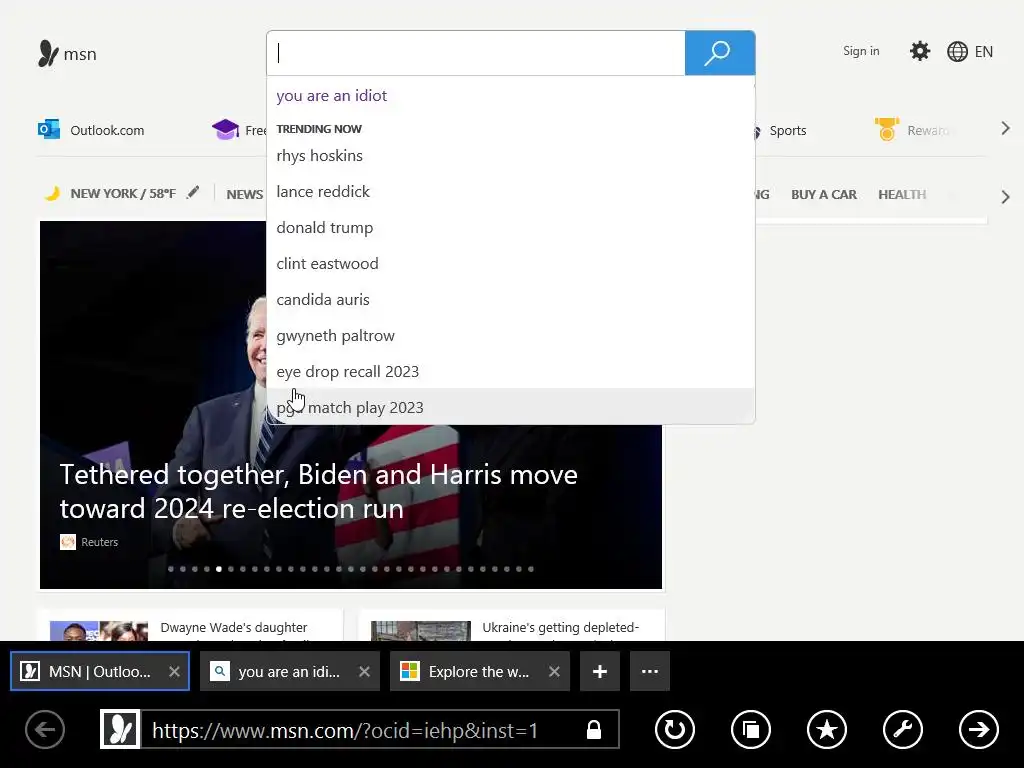Switch to 'you are an idi...' tab
The width and height of the screenshot is (1024, 768).
point(289,671)
